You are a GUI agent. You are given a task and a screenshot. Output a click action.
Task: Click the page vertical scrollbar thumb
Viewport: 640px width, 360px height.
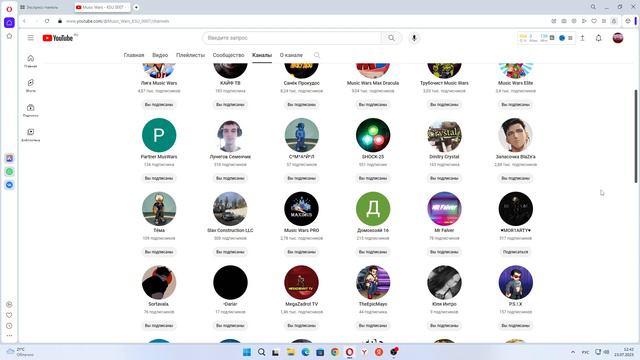(636, 136)
